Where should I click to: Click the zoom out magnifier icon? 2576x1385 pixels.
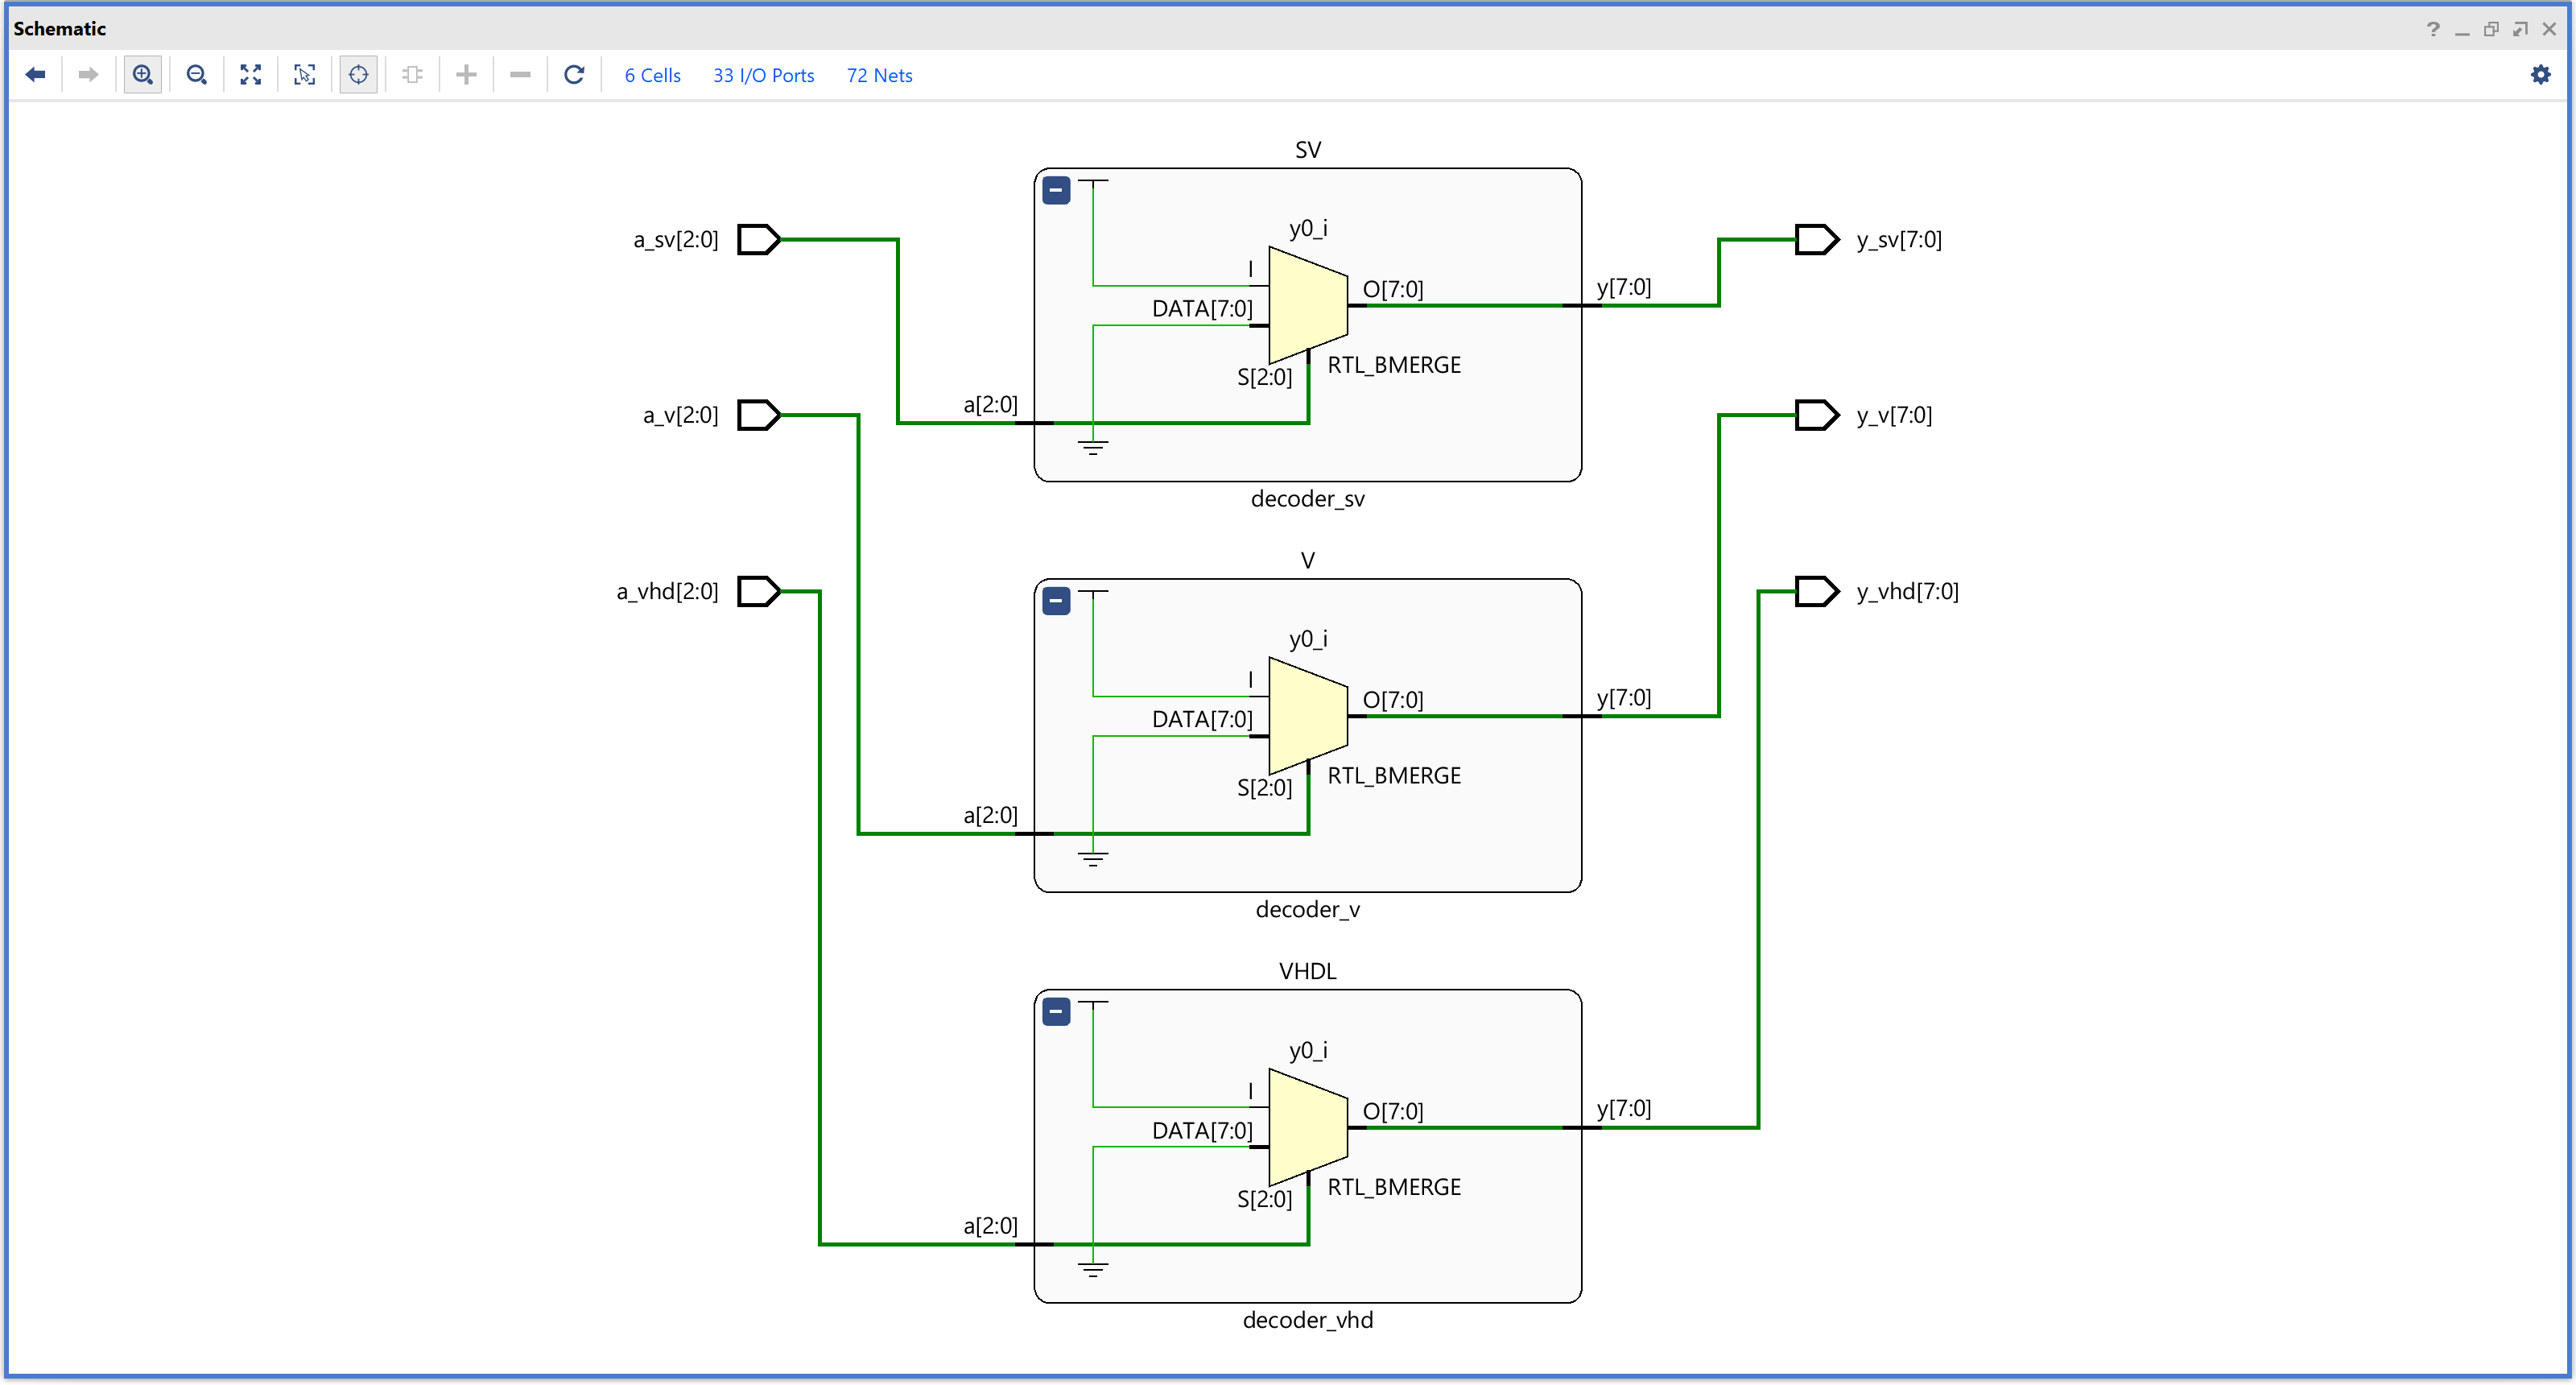tap(197, 75)
